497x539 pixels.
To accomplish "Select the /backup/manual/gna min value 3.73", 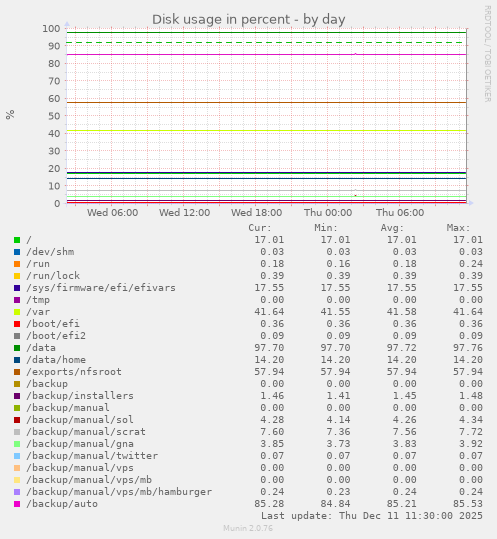I will [339, 444].
